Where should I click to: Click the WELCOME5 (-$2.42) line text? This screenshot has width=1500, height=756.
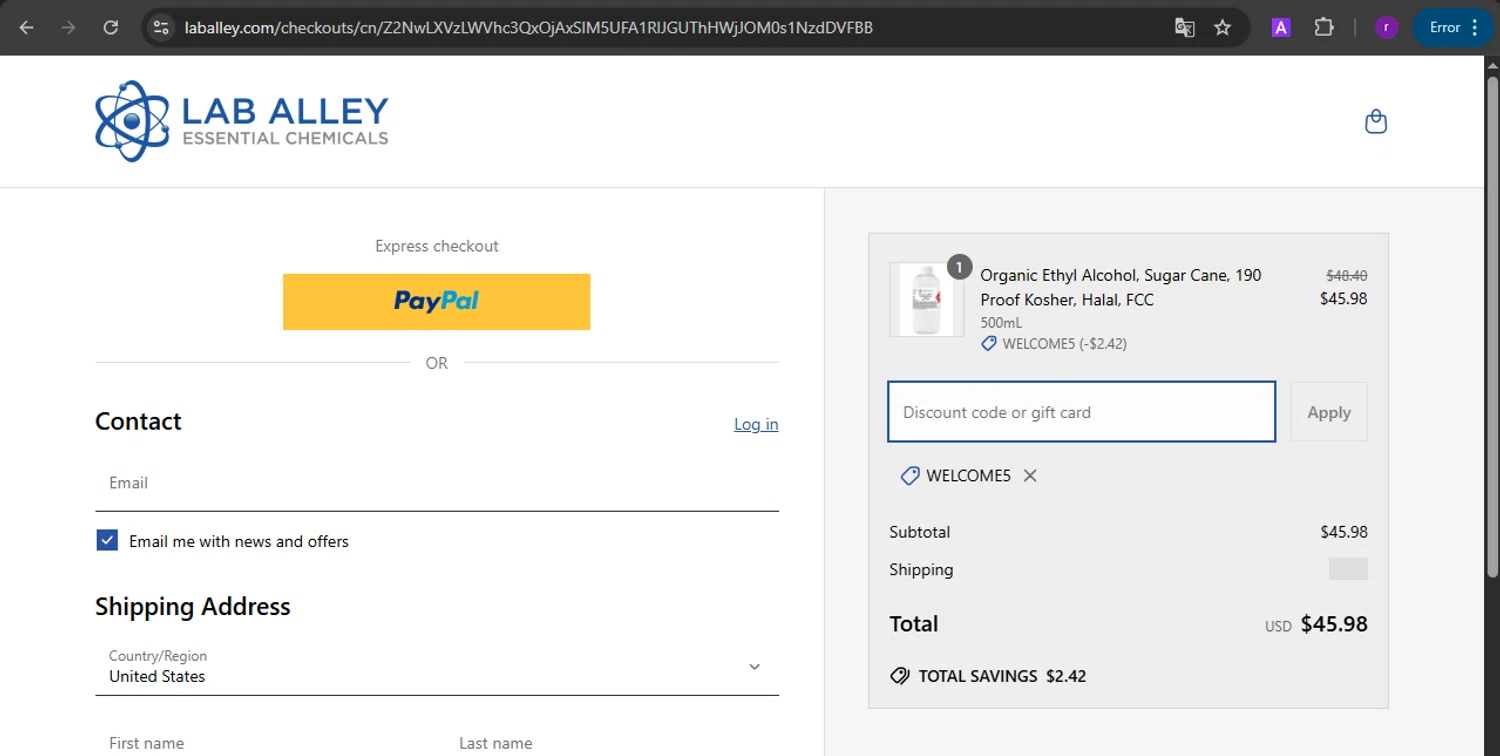click(1065, 344)
